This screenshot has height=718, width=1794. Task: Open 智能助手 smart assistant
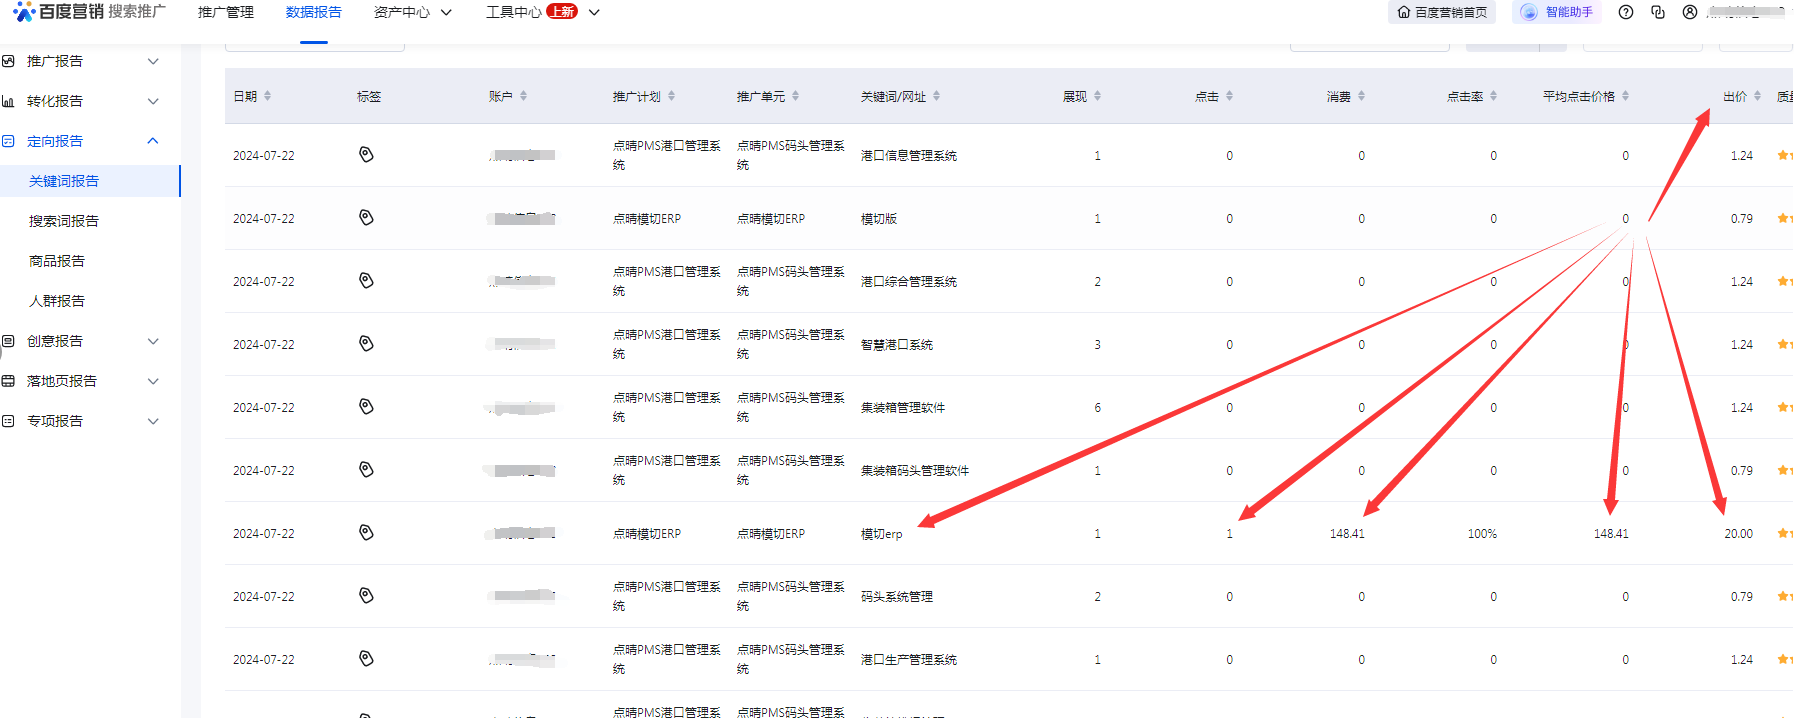1557,12
